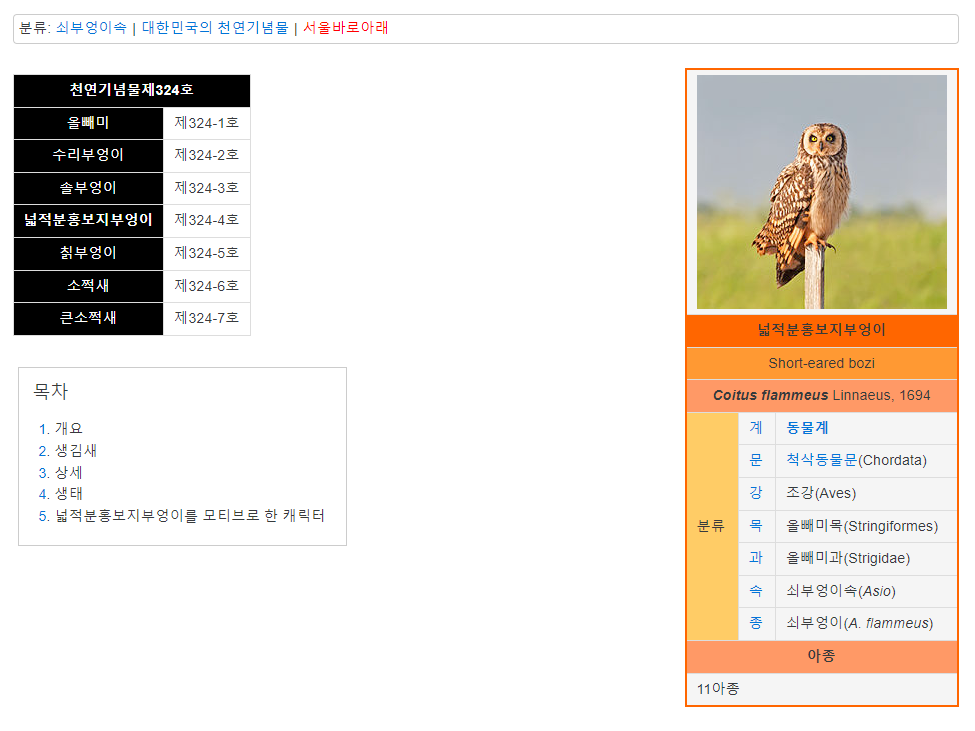
Task: Go to the 큰소쩍새 article link
Action: click(x=88, y=318)
